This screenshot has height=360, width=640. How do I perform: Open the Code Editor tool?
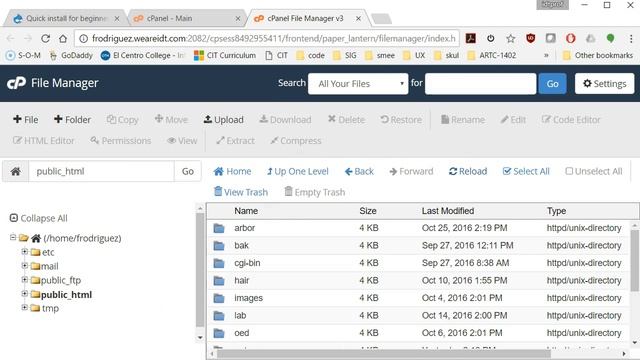point(571,120)
